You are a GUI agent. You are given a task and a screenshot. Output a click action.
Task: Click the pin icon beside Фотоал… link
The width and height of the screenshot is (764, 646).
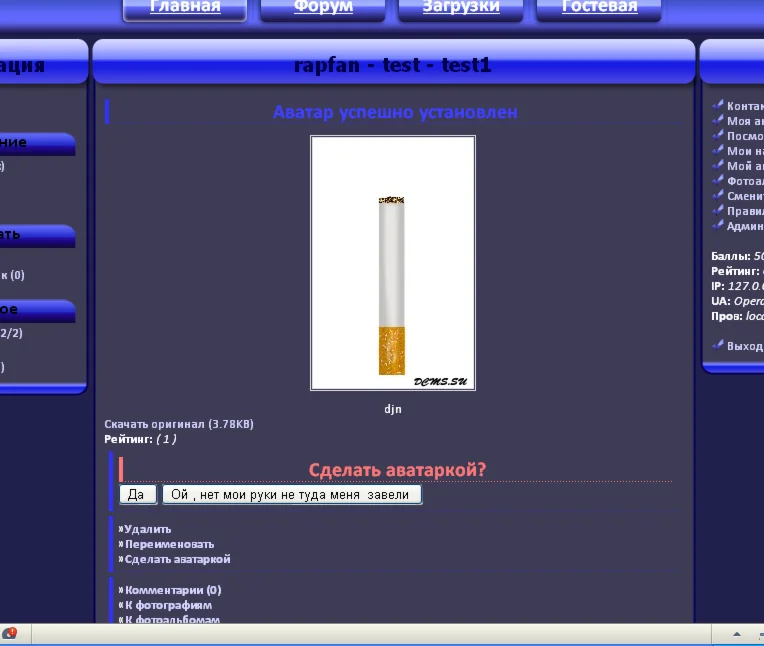coord(718,180)
